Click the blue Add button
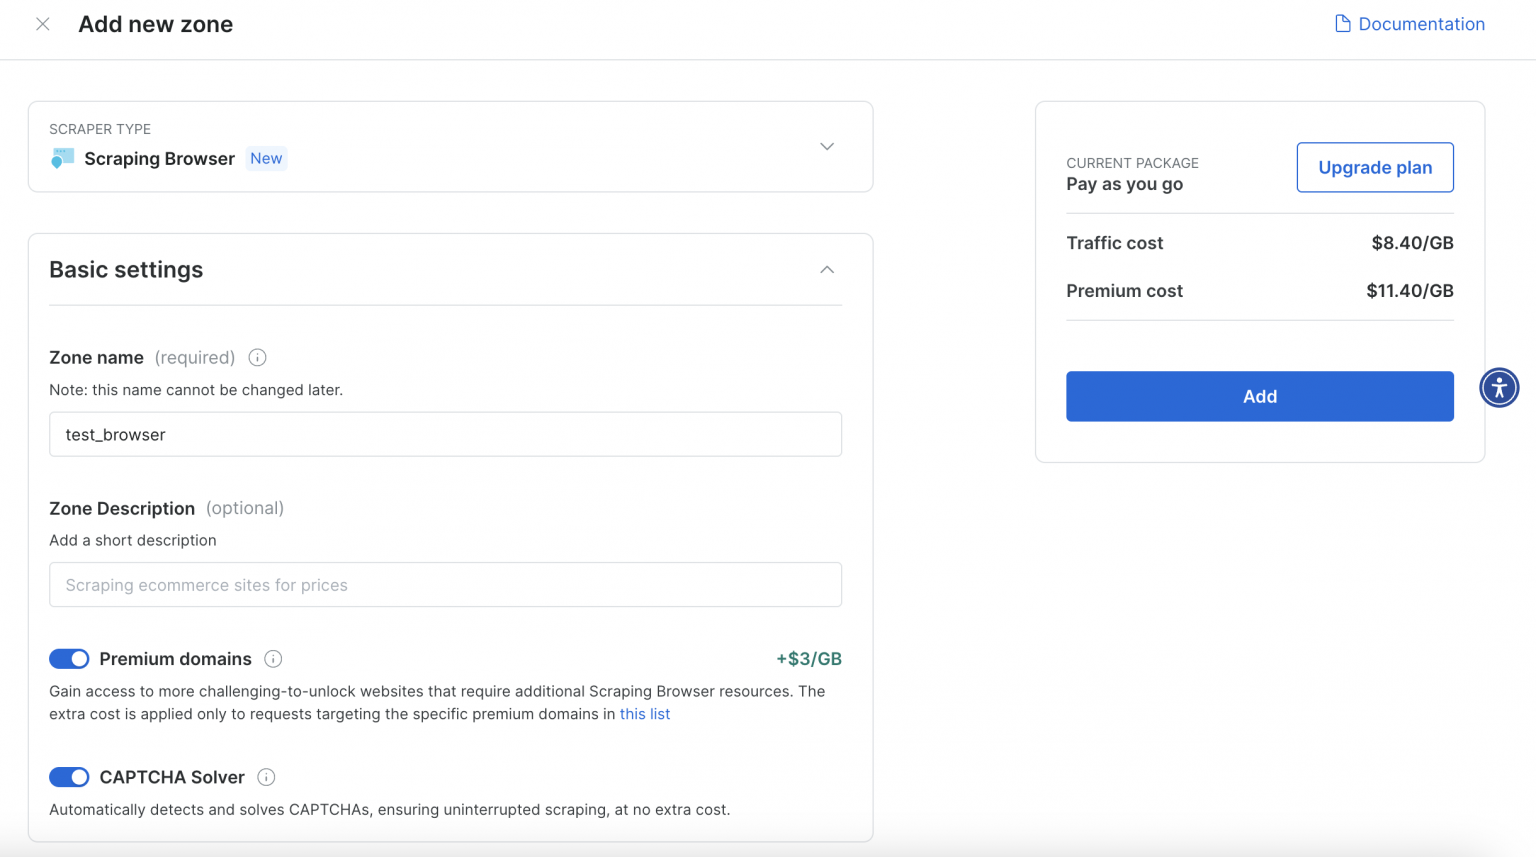This screenshot has width=1536, height=857. (x=1259, y=396)
